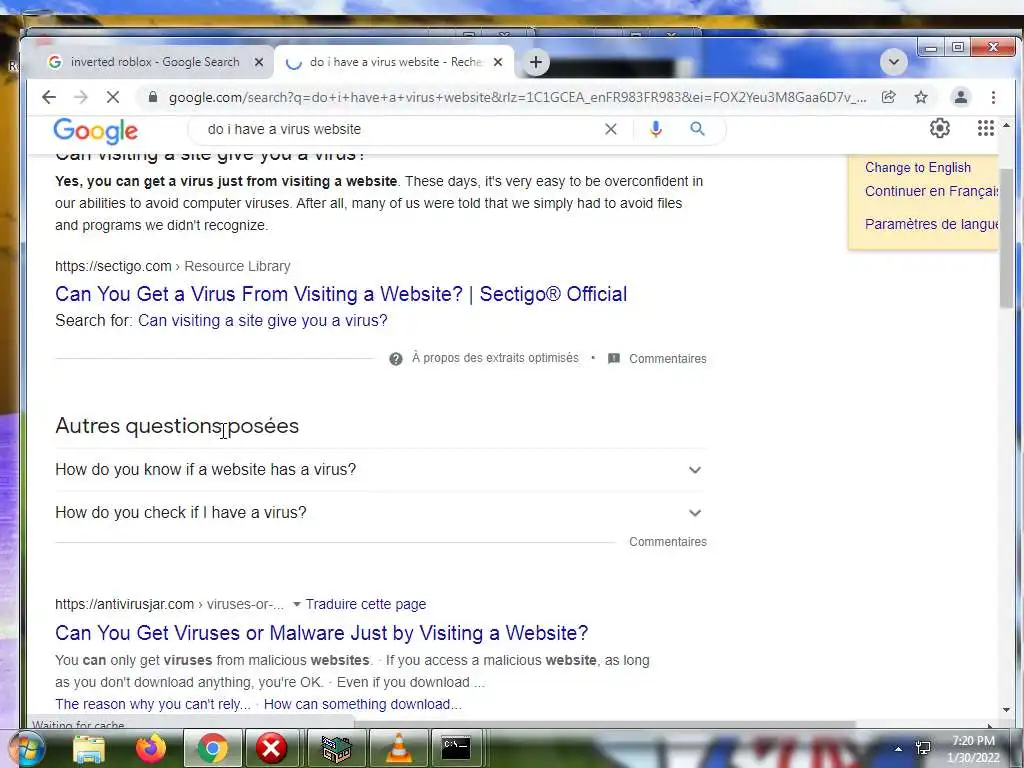Viewport: 1024px width, 768px height.
Task: Open the Windows Start button
Action: click(26, 748)
